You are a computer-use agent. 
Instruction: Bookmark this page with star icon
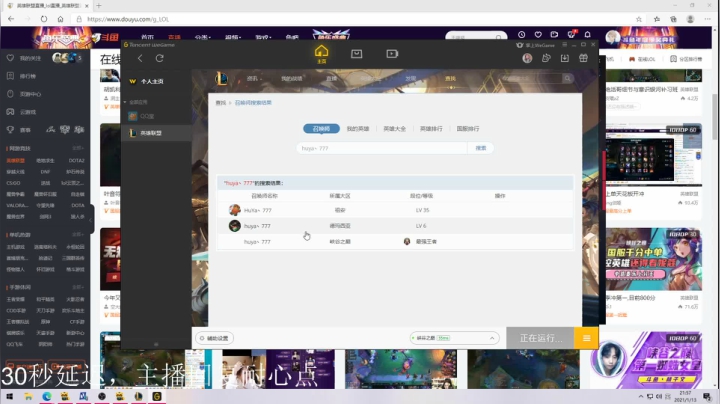point(639,19)
